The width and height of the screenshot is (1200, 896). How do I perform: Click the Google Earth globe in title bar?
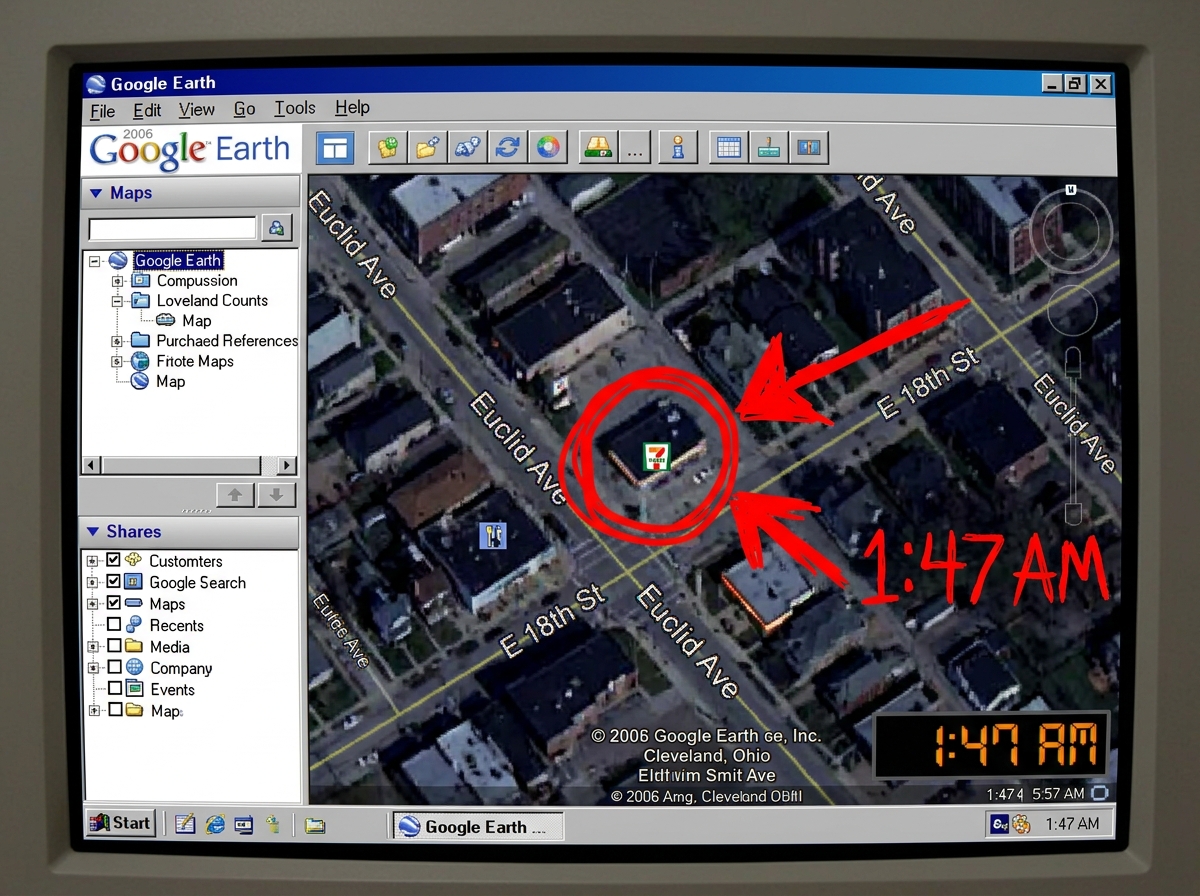pos(96,84)
